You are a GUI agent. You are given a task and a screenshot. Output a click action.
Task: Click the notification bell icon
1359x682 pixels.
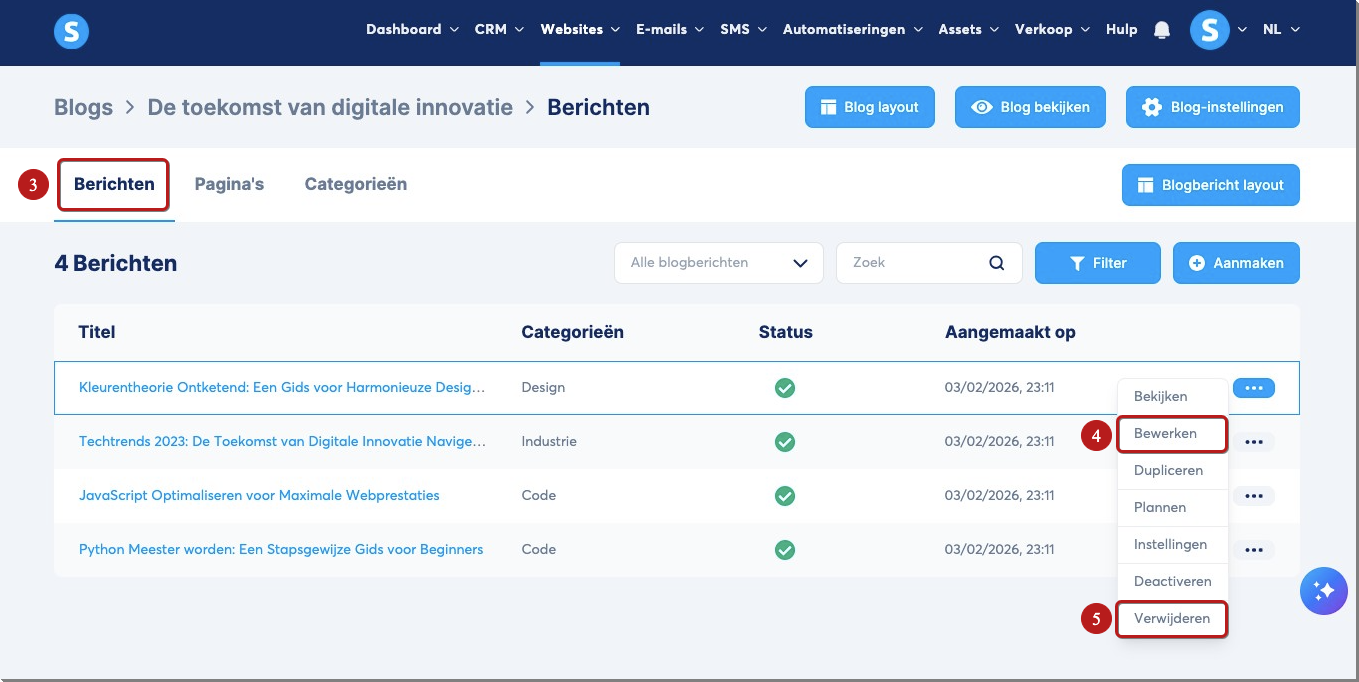(1161, 30)
